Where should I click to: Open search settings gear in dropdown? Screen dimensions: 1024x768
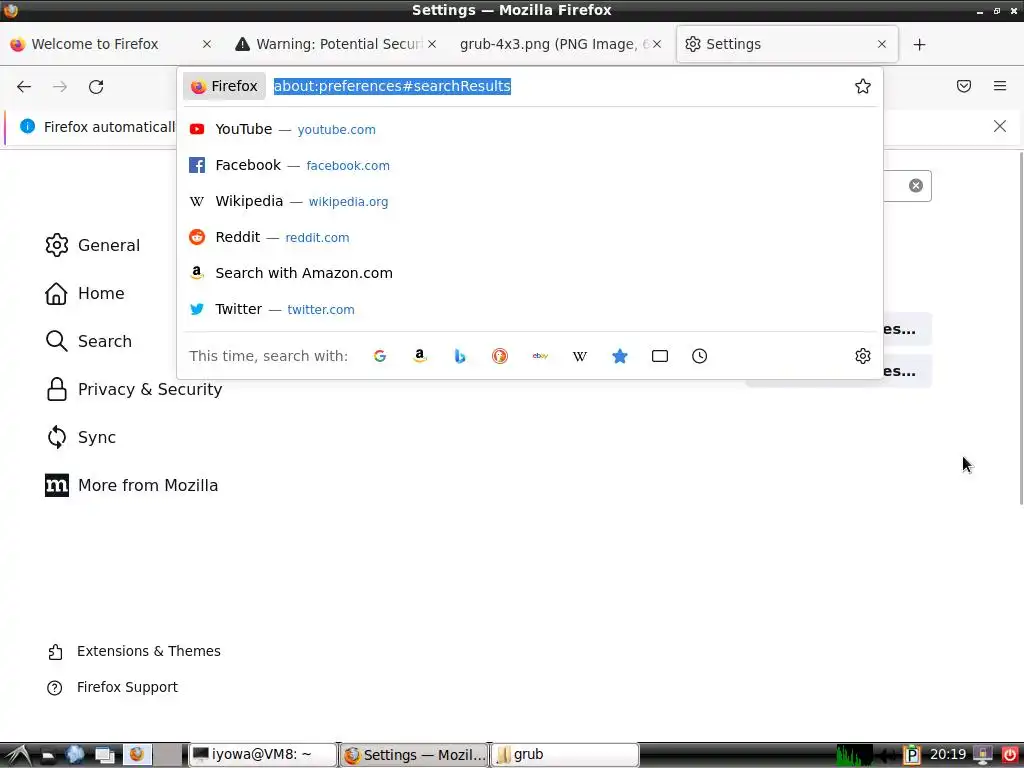click(863, 356)
